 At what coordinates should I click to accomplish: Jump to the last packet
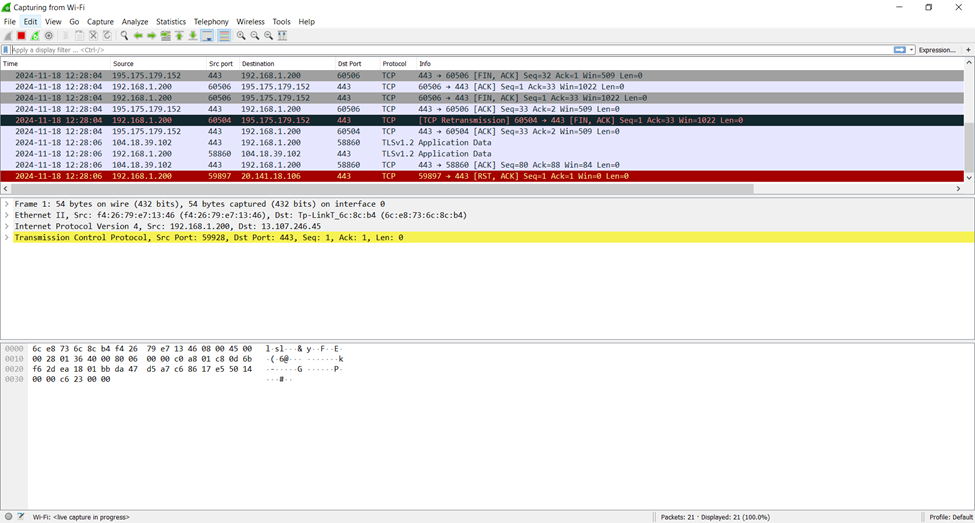(x=193, y=35)
